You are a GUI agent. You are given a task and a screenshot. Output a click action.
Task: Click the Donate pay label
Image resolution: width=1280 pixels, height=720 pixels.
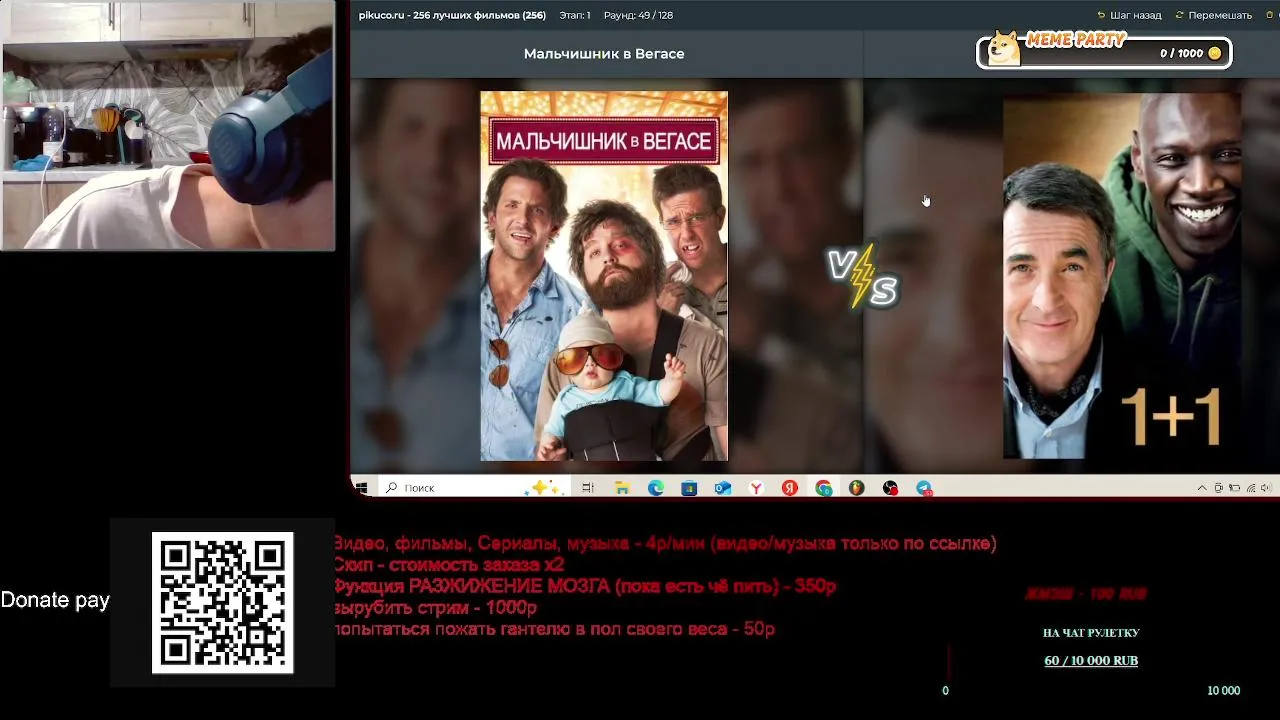click(x=55, y=600)
